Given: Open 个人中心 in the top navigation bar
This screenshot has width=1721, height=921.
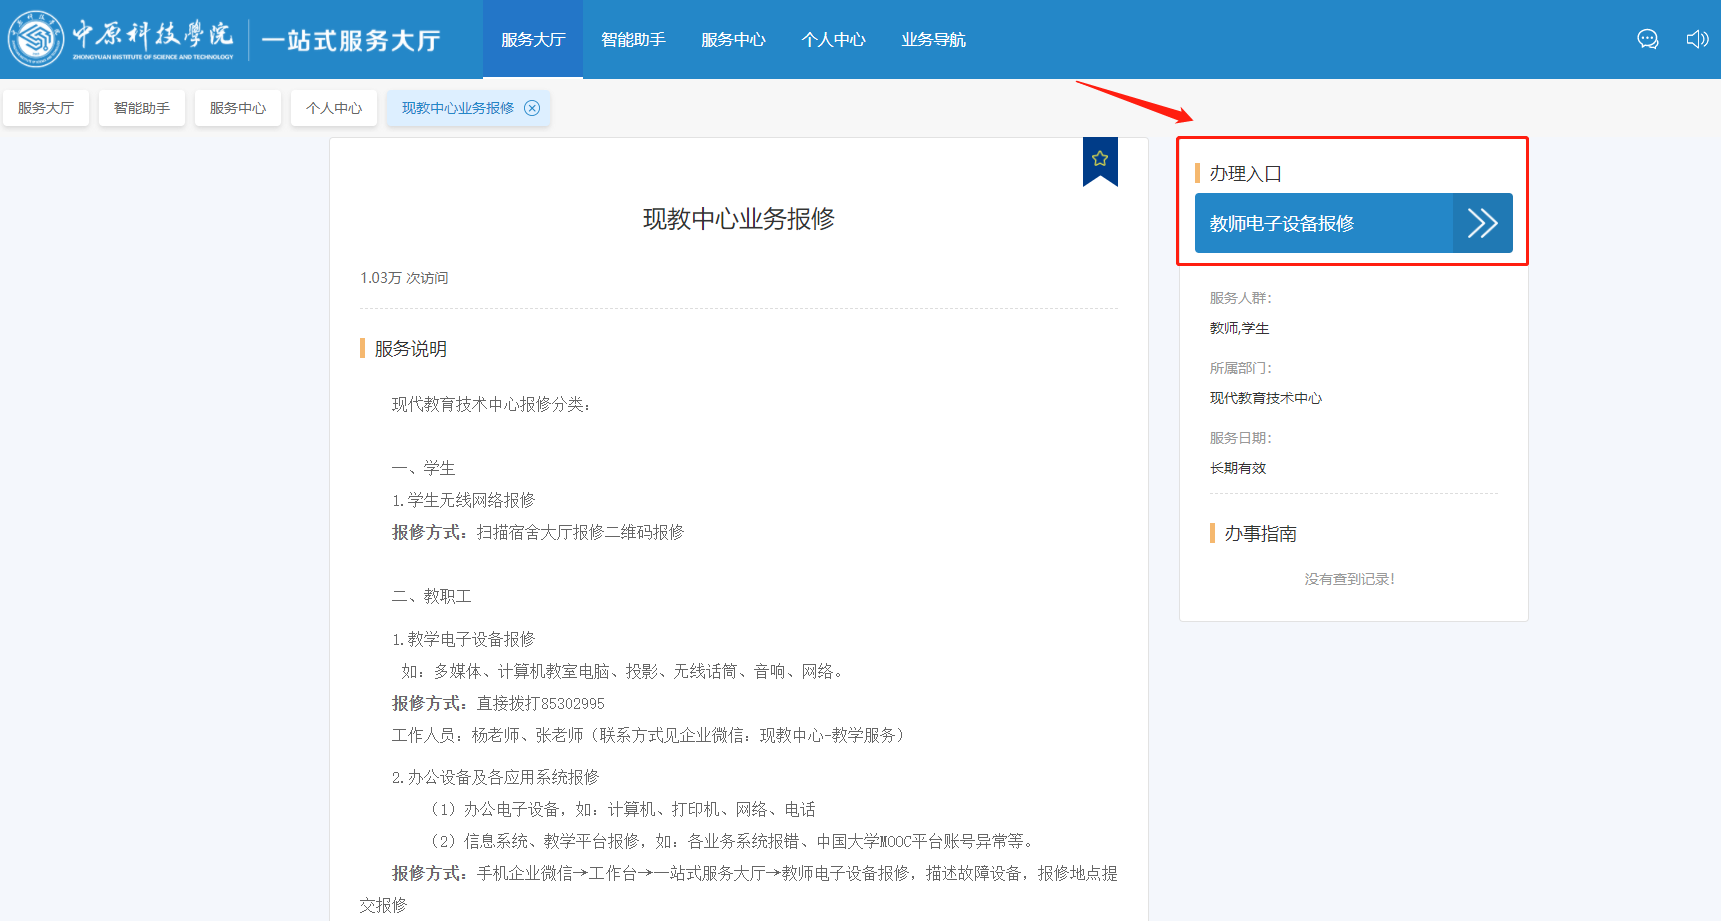Looking at the screenshot, I should point(833,40).
